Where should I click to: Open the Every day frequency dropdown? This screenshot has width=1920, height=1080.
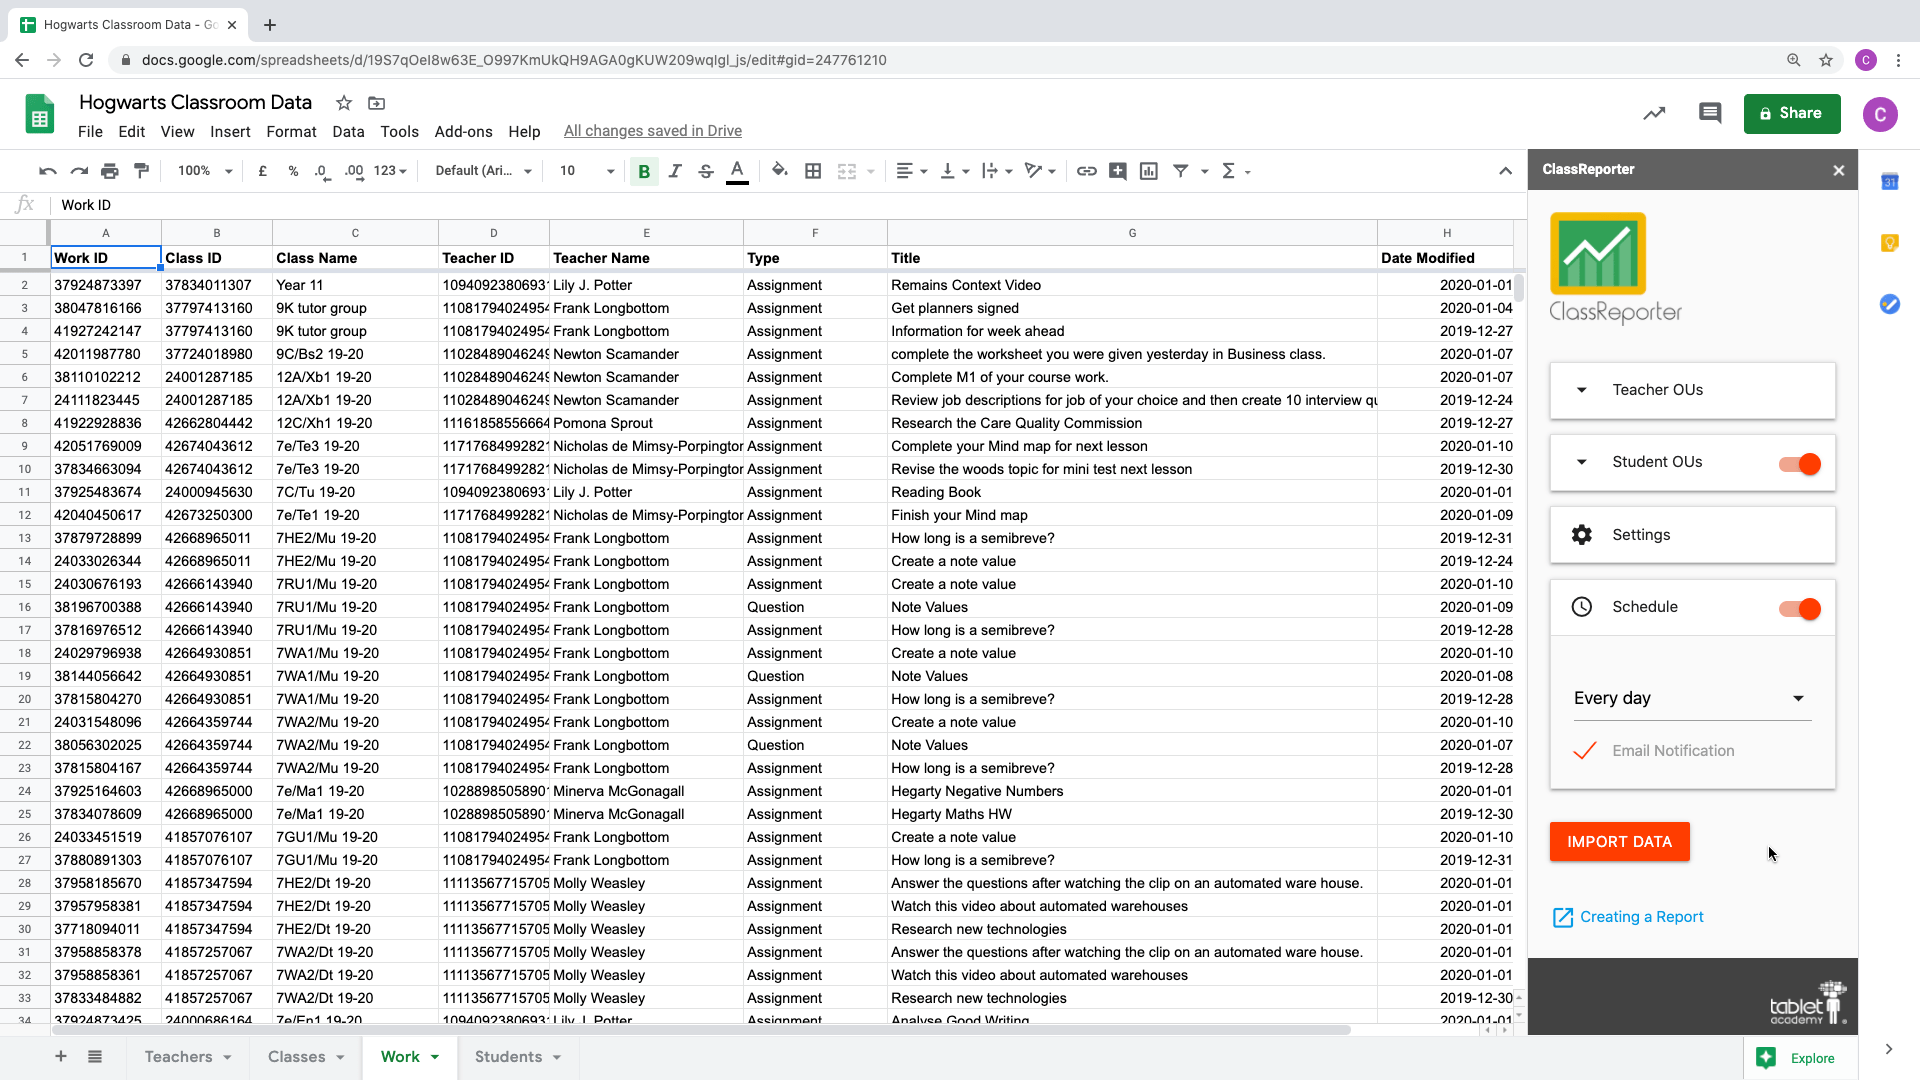1692,698
